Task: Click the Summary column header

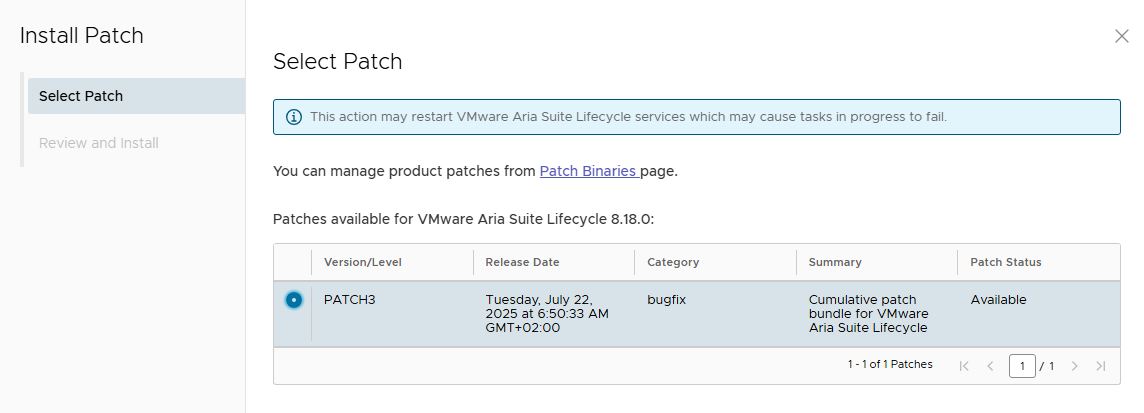Action: click(x=835, y=262)
